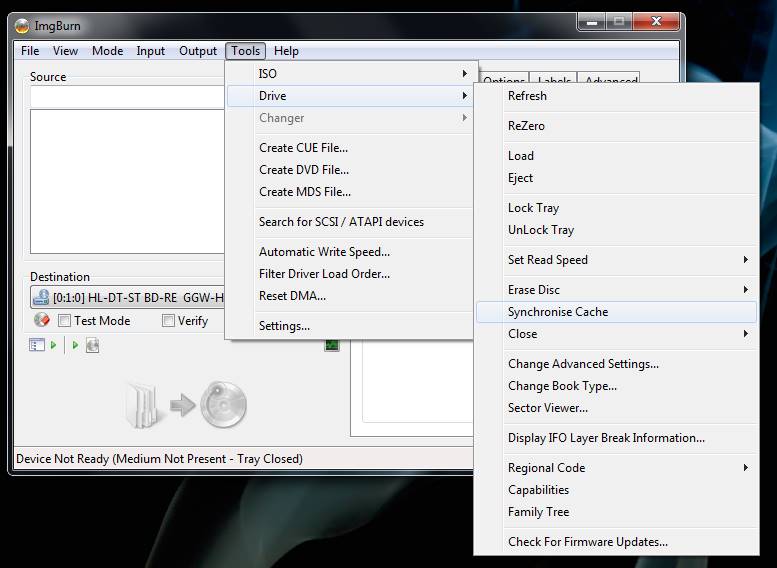Click ReZero in the Drive submenu

pos(616,126)
